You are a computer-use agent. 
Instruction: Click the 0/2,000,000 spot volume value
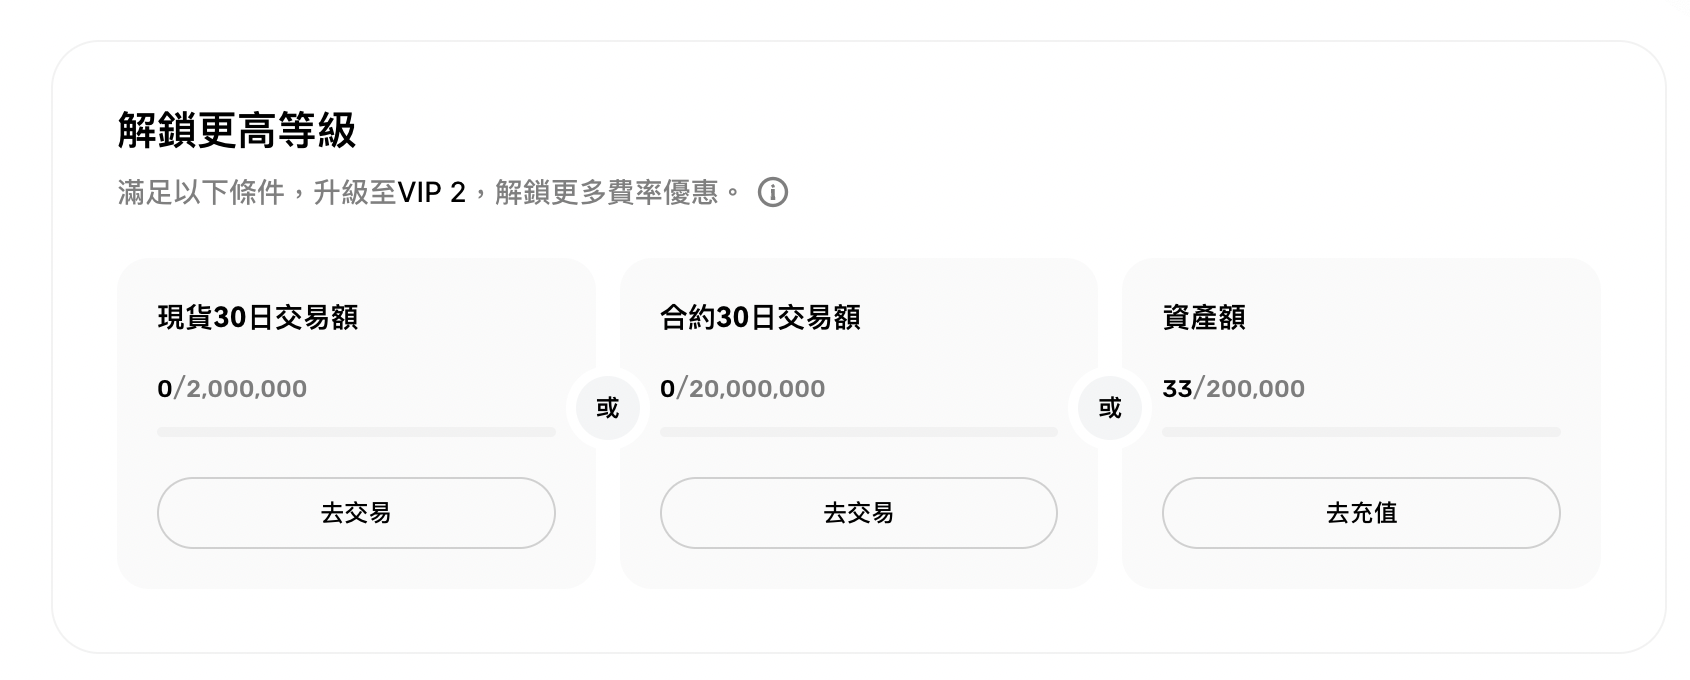(x=231, y=388)
